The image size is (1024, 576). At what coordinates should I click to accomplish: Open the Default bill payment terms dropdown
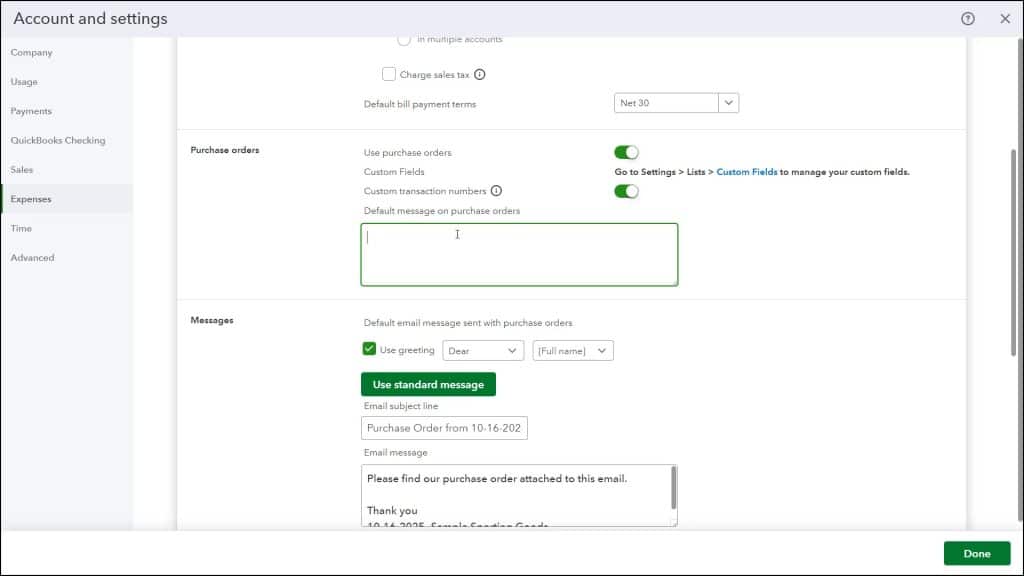click(x=729, y=102)
